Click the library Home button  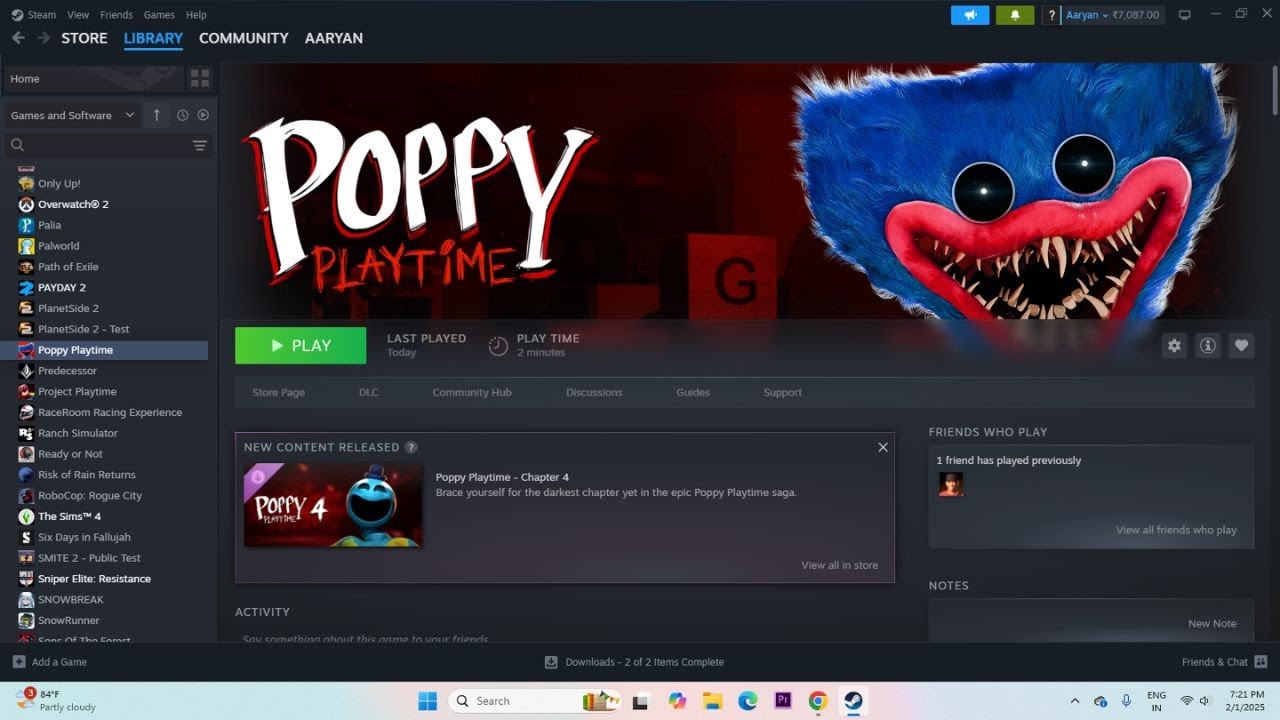pos(93,78)
